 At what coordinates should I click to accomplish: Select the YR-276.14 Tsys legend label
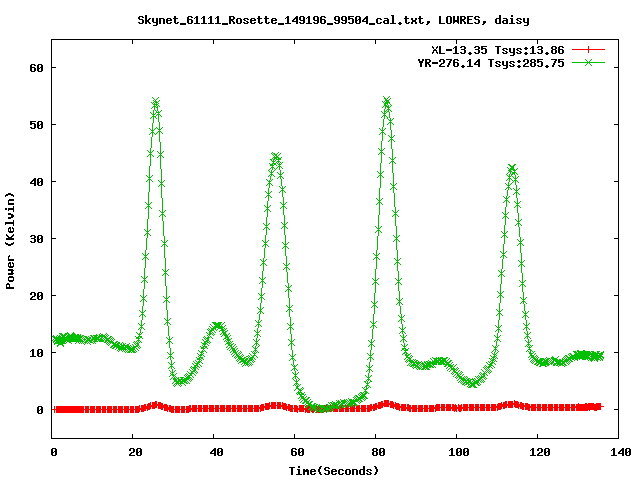click(491, 62)
